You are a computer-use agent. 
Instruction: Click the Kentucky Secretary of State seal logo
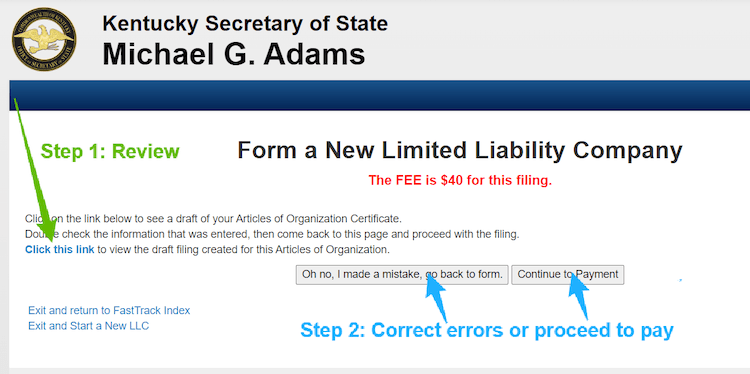(x=44, y=39)
